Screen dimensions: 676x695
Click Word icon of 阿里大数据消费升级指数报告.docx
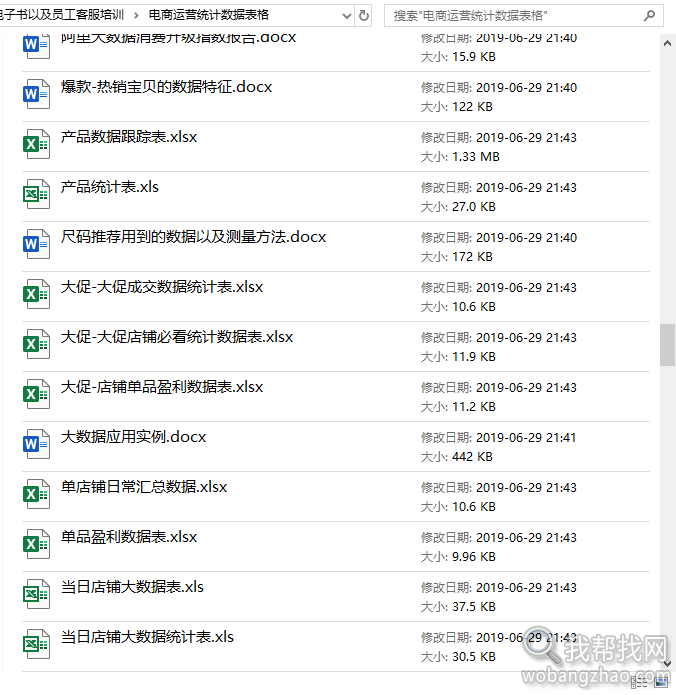pos(36,45)
